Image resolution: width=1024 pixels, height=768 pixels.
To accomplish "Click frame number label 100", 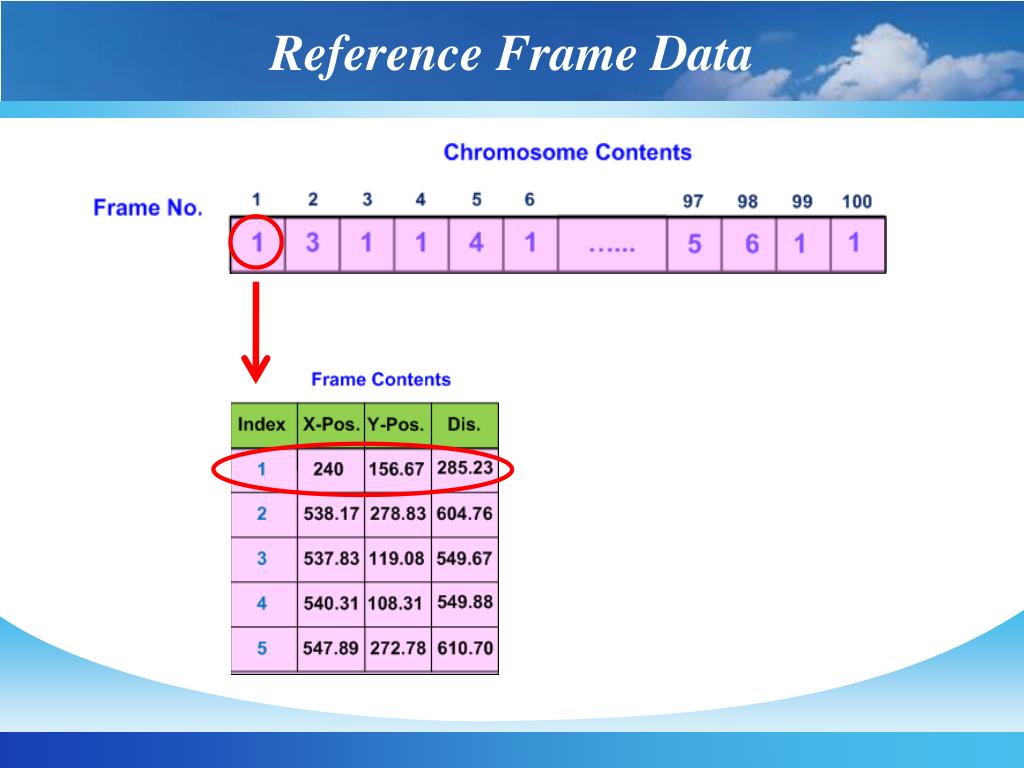I will 857,201.
